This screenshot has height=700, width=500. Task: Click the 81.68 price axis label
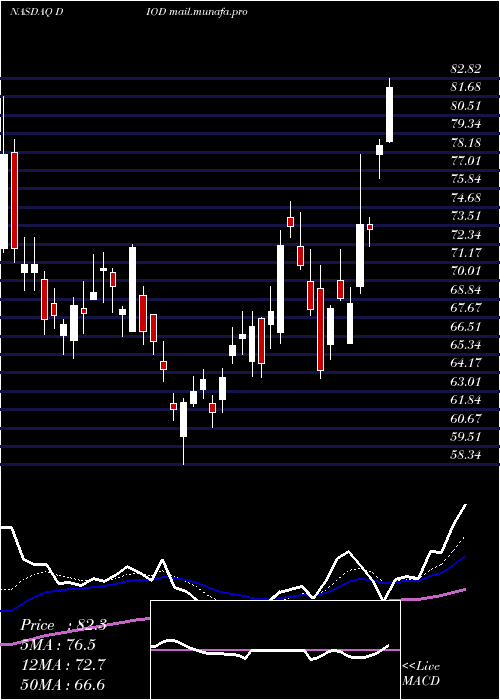pos(466,87)
